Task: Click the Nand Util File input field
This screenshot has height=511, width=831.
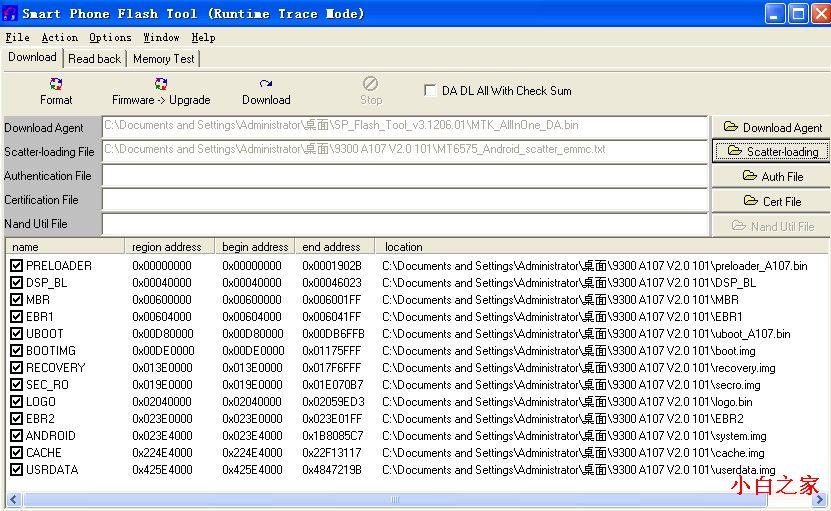Action: point(405,224)
